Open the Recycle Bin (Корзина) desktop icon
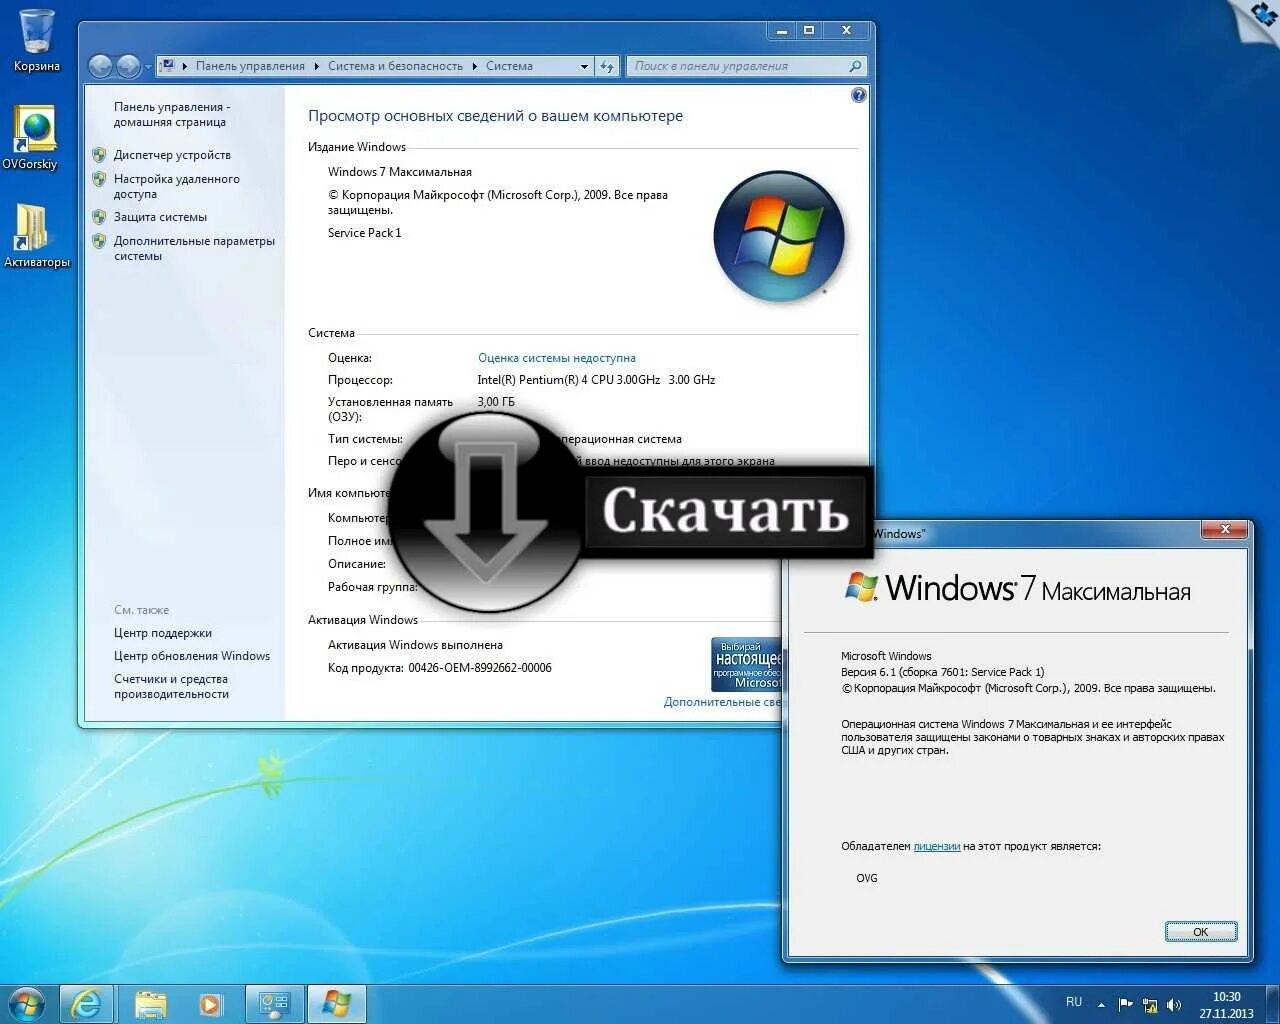 (x=37, y=40)
